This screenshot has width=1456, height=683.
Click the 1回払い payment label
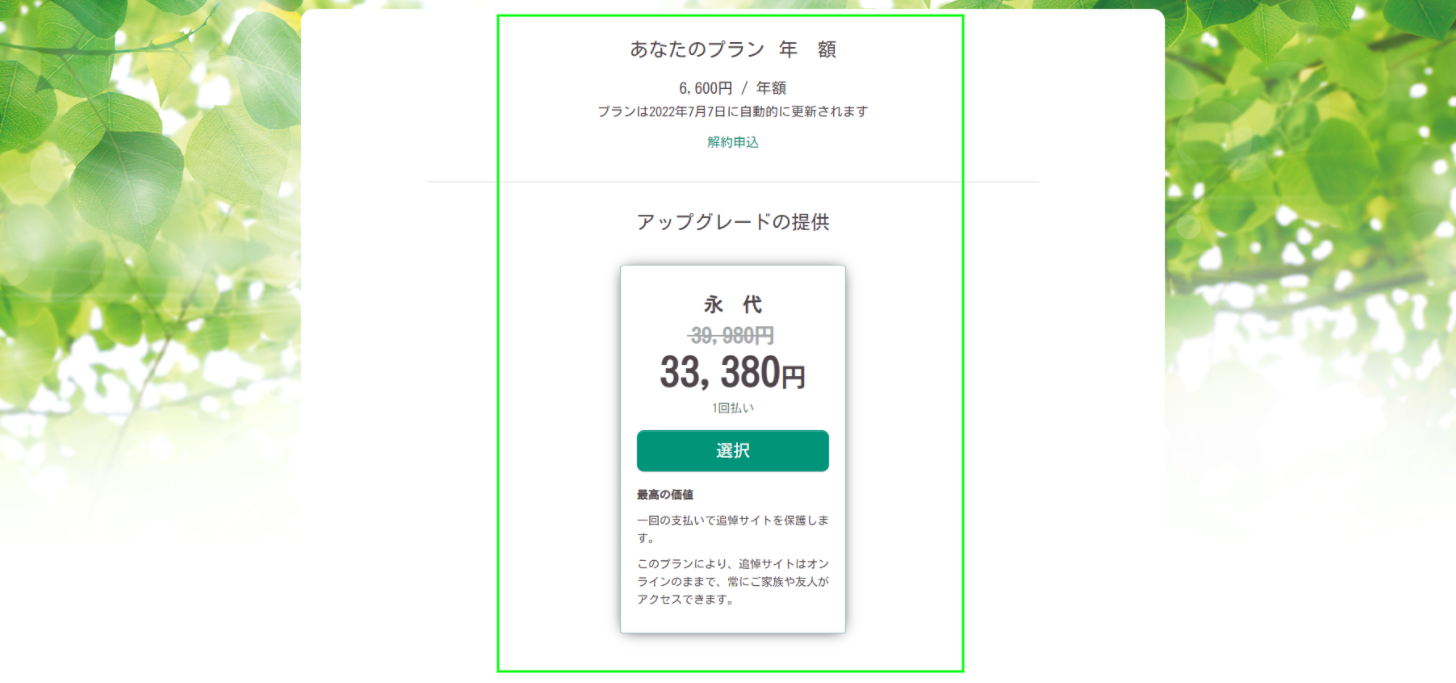[x=733, y=408]
